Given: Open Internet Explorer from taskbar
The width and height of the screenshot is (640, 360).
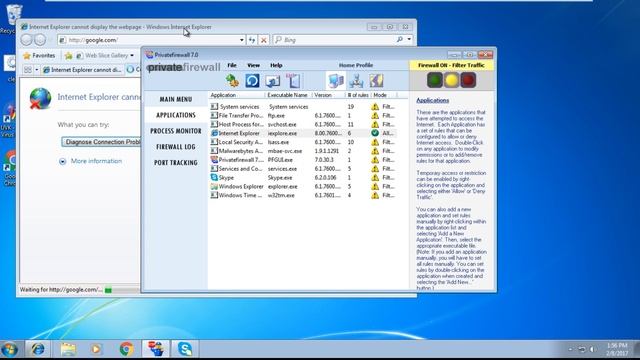Looking at the screenshot, I should pos(38,349).
